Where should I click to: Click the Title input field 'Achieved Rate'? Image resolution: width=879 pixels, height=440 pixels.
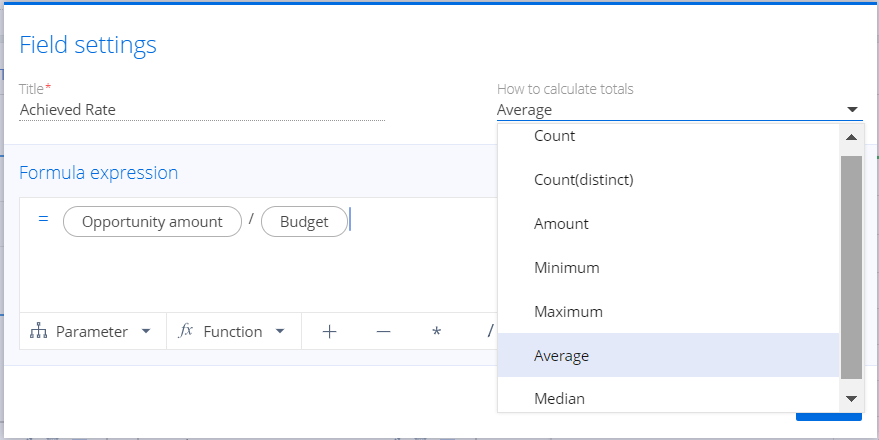pyautogui.click(x=202, y=110)
